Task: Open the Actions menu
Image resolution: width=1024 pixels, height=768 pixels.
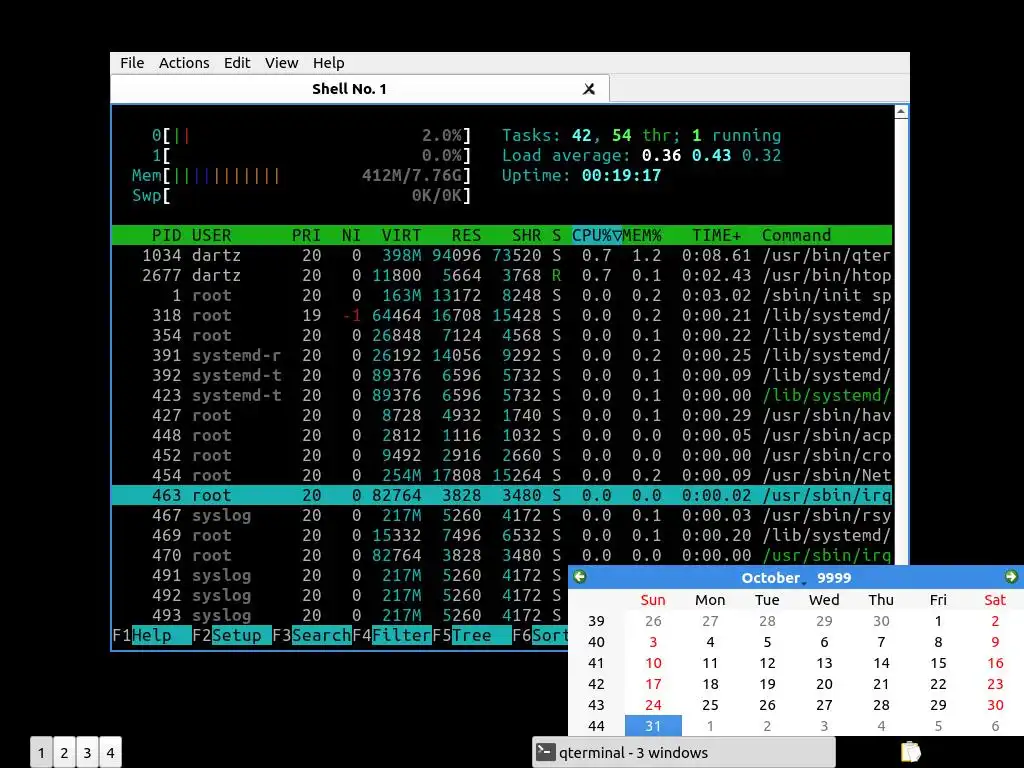Action: click(184, 63)
